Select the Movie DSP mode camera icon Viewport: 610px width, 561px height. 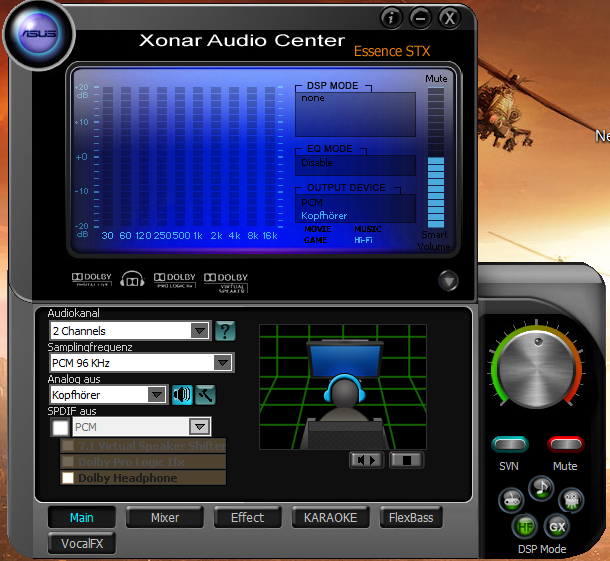click(x=571, y=500)
